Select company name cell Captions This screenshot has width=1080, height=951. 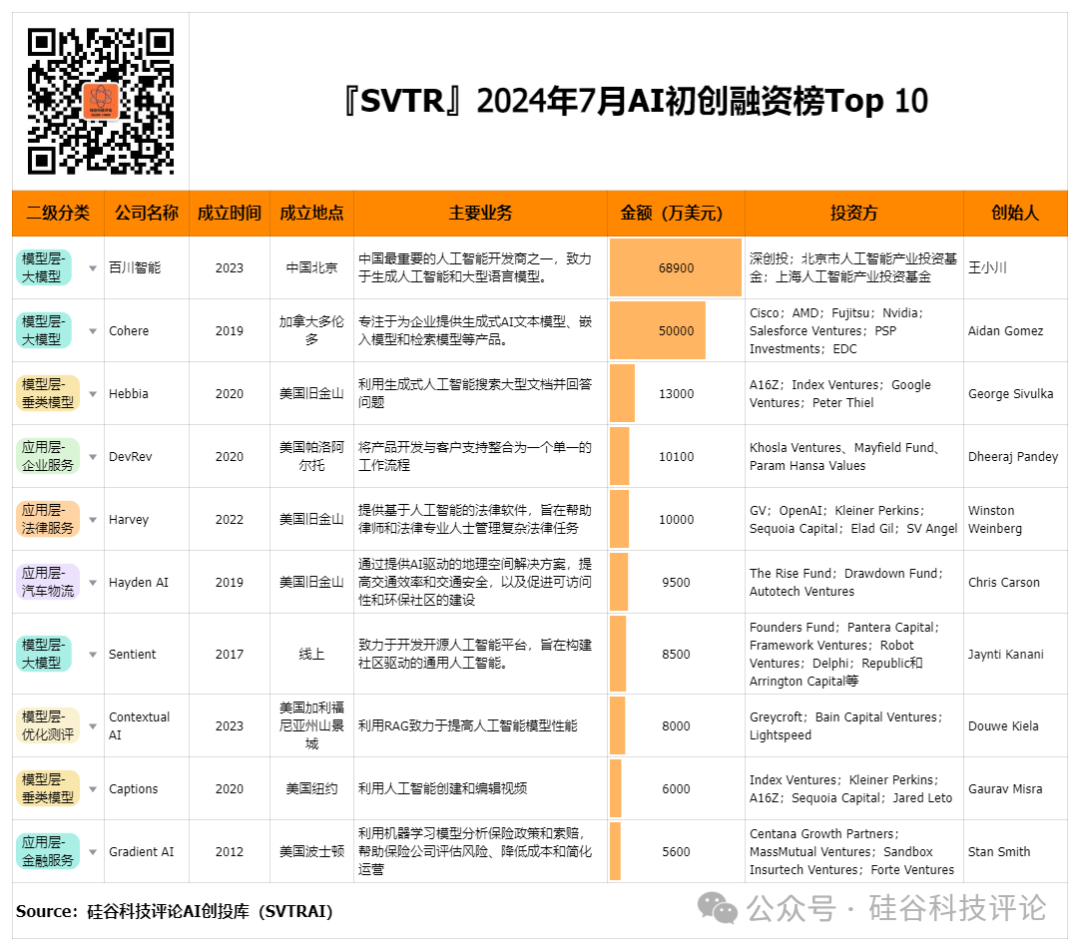point(147,789)
